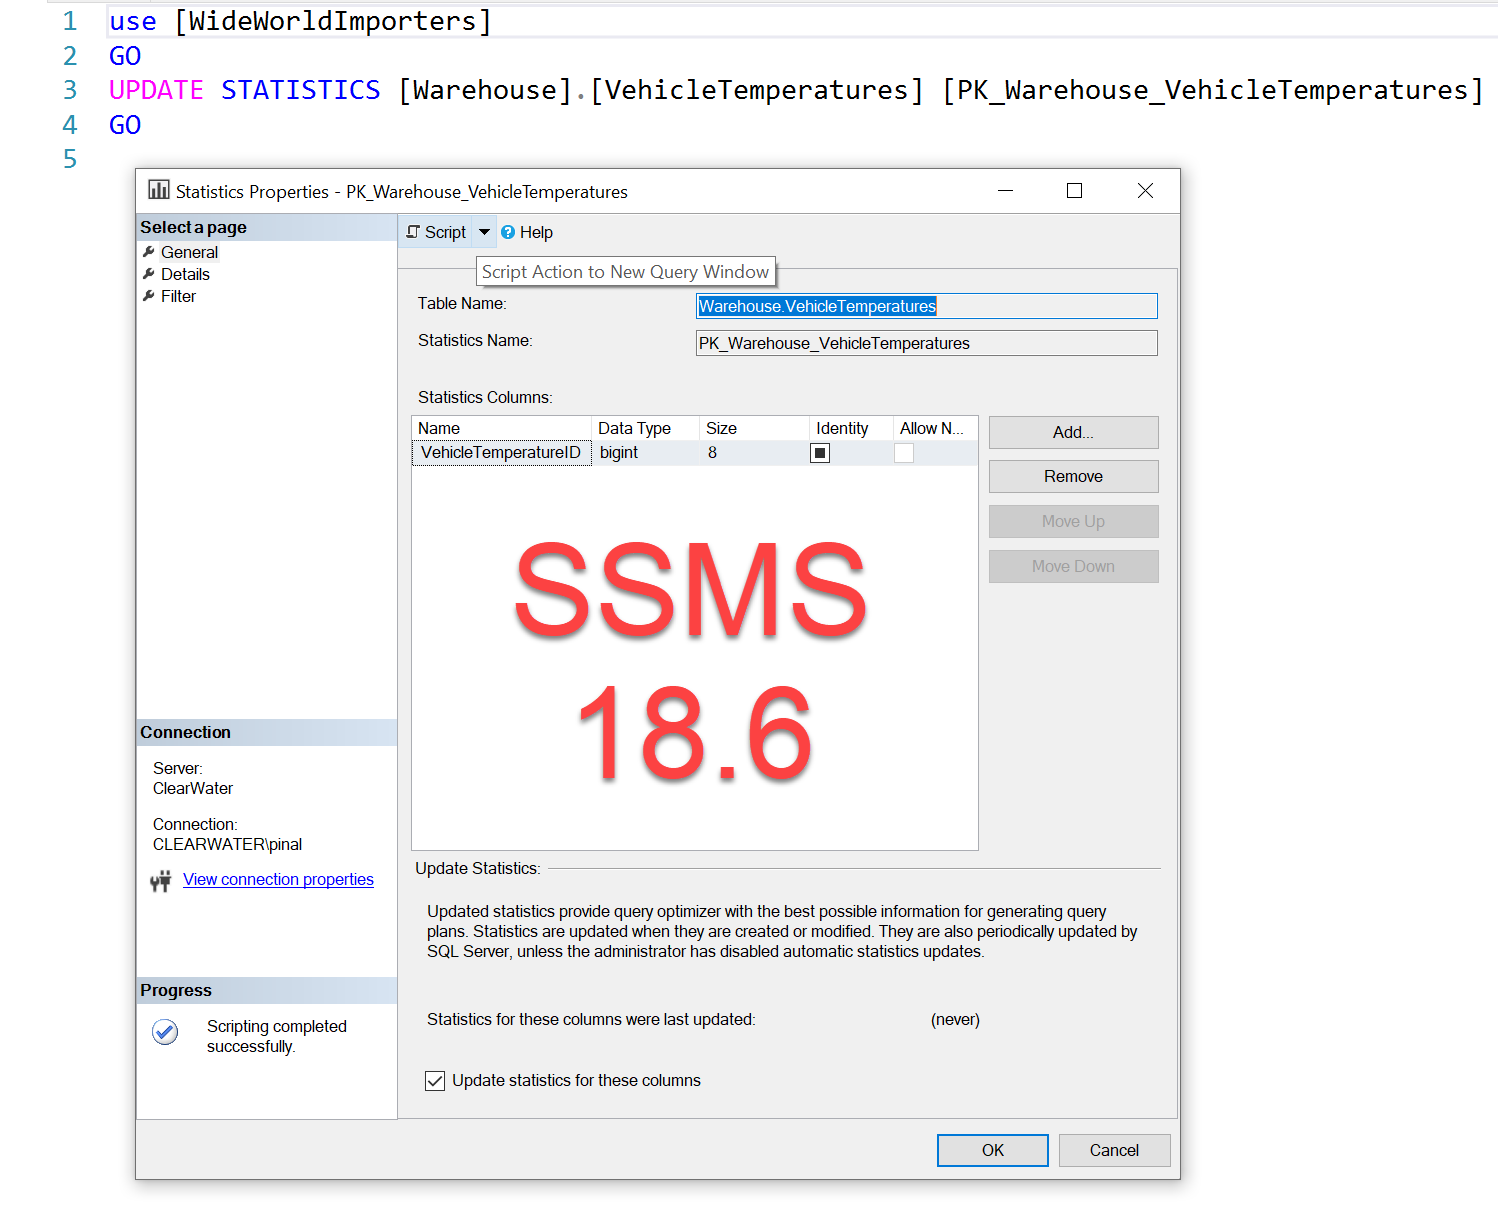Click the connection properties plug icon
1498x1219 pixels.
tap(160, 881)
